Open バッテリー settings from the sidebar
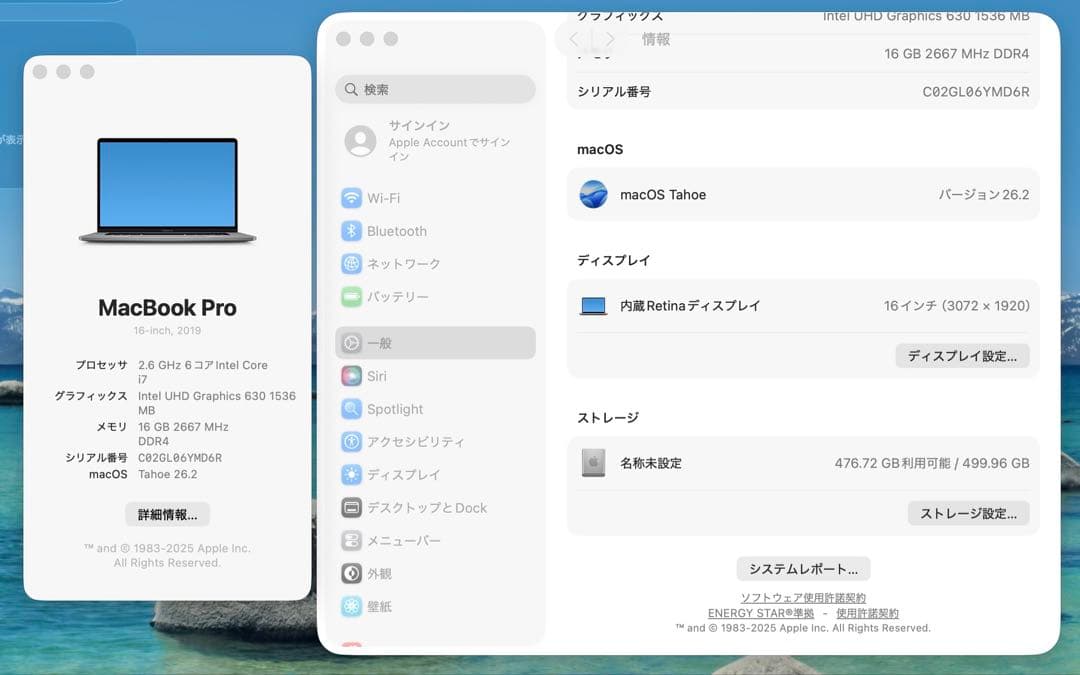Image resolution: width=1080 pixels, height=675 pixels. pos(398,297)
